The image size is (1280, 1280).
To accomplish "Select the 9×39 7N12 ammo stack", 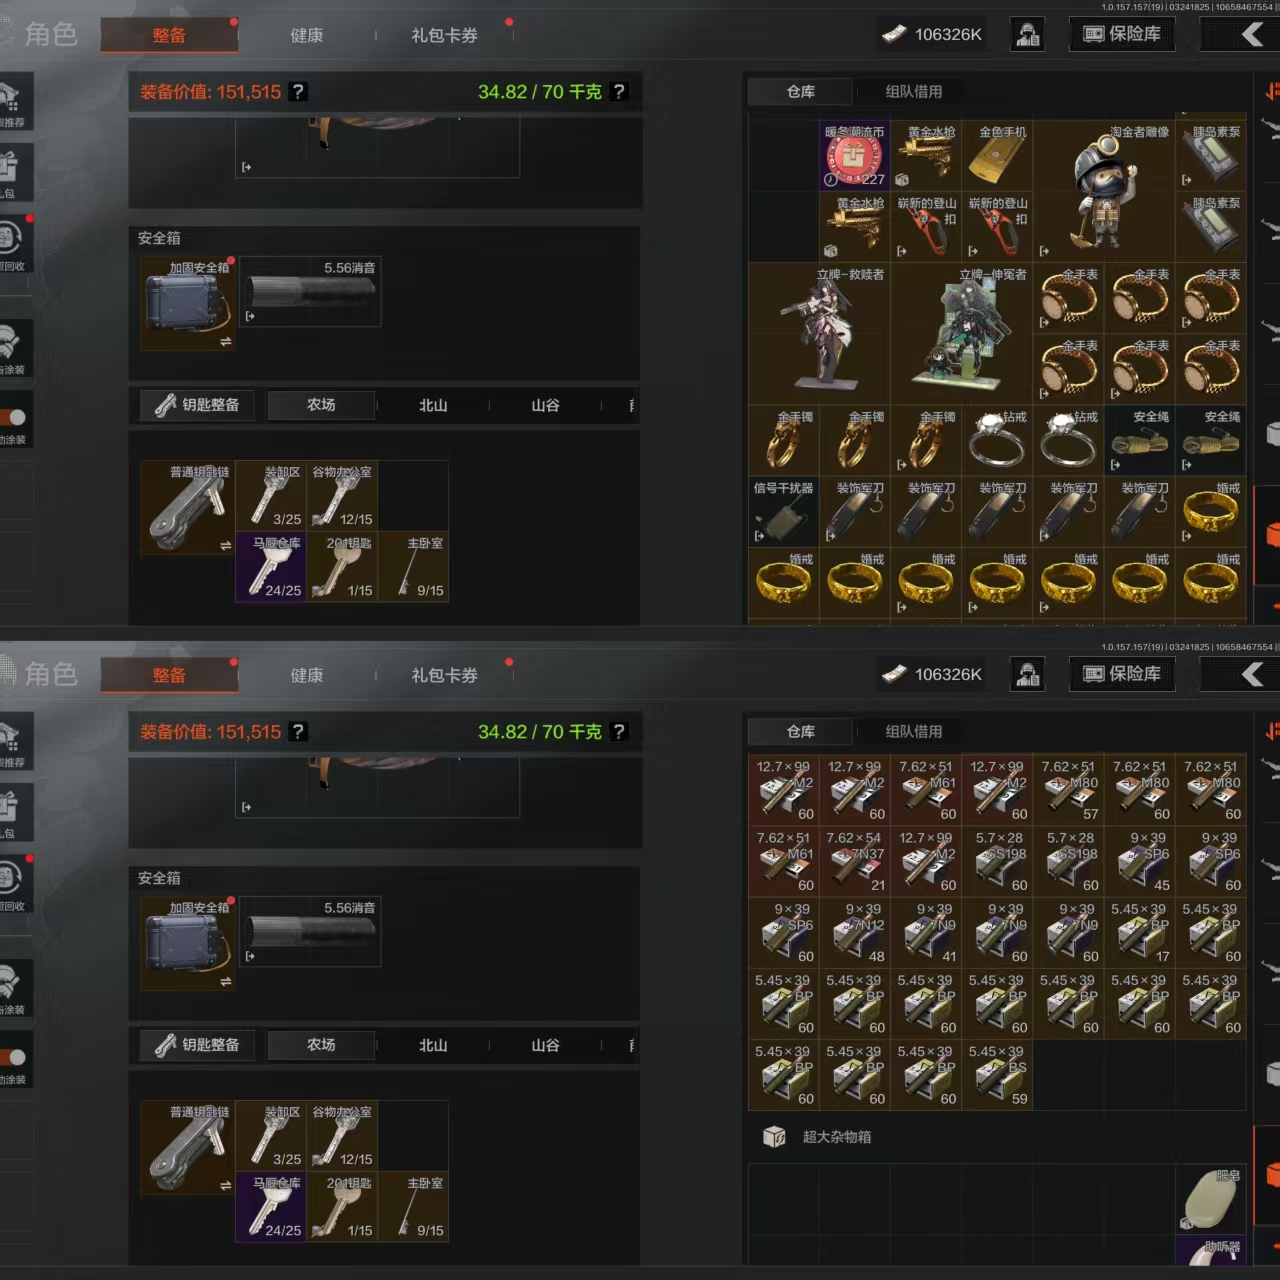I will click(x=854, y=932).
